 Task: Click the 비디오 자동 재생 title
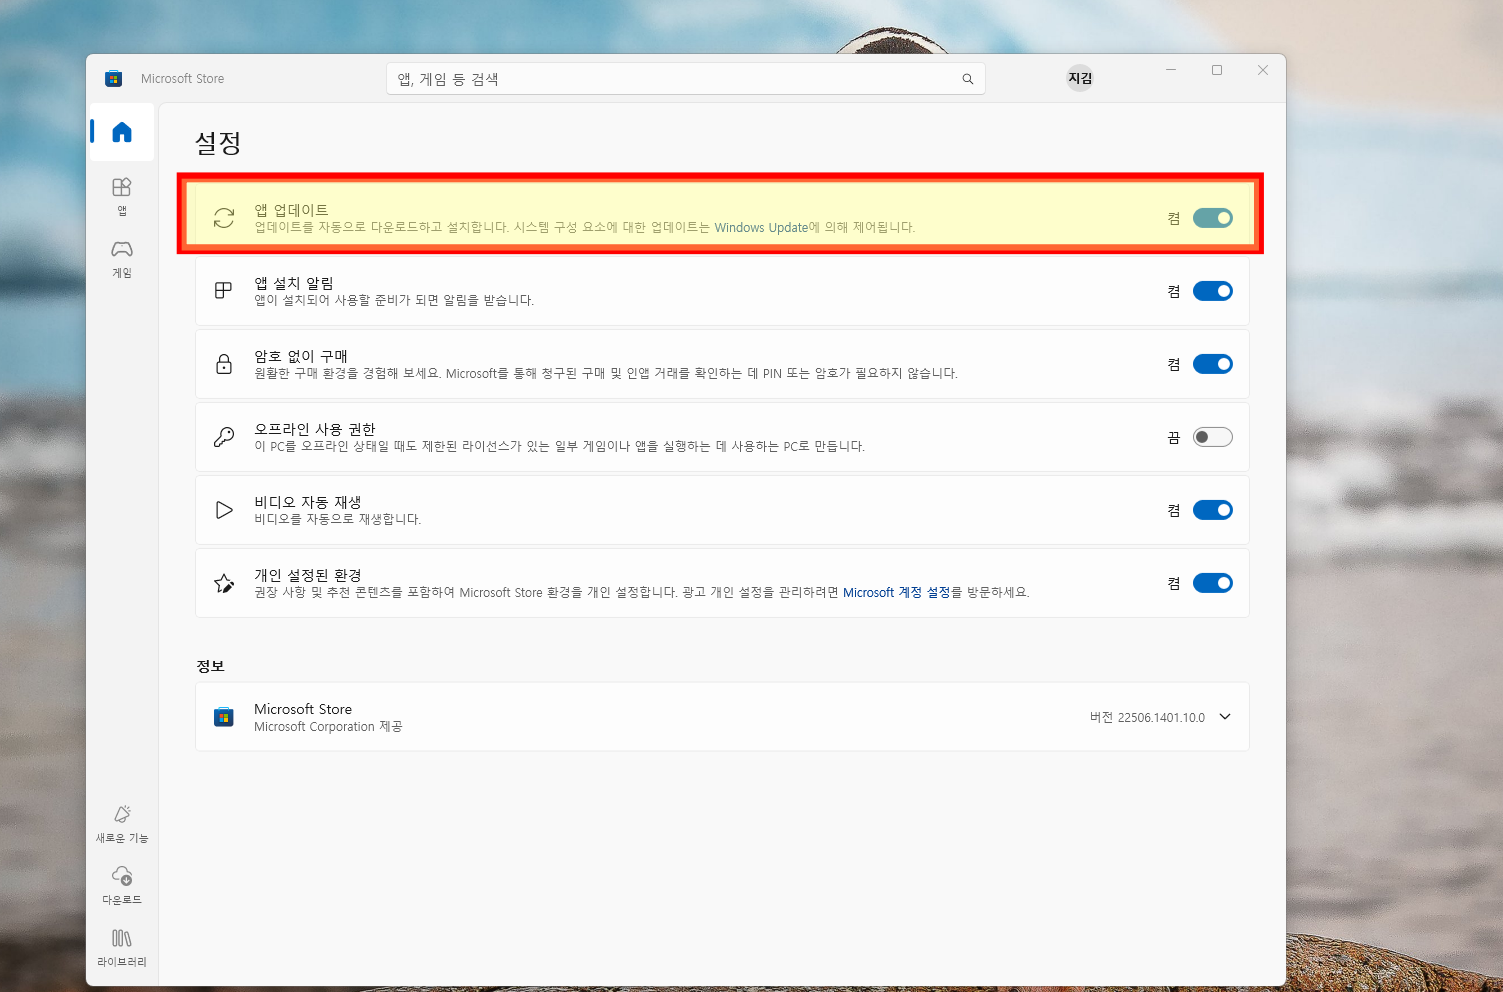[308, 502]
